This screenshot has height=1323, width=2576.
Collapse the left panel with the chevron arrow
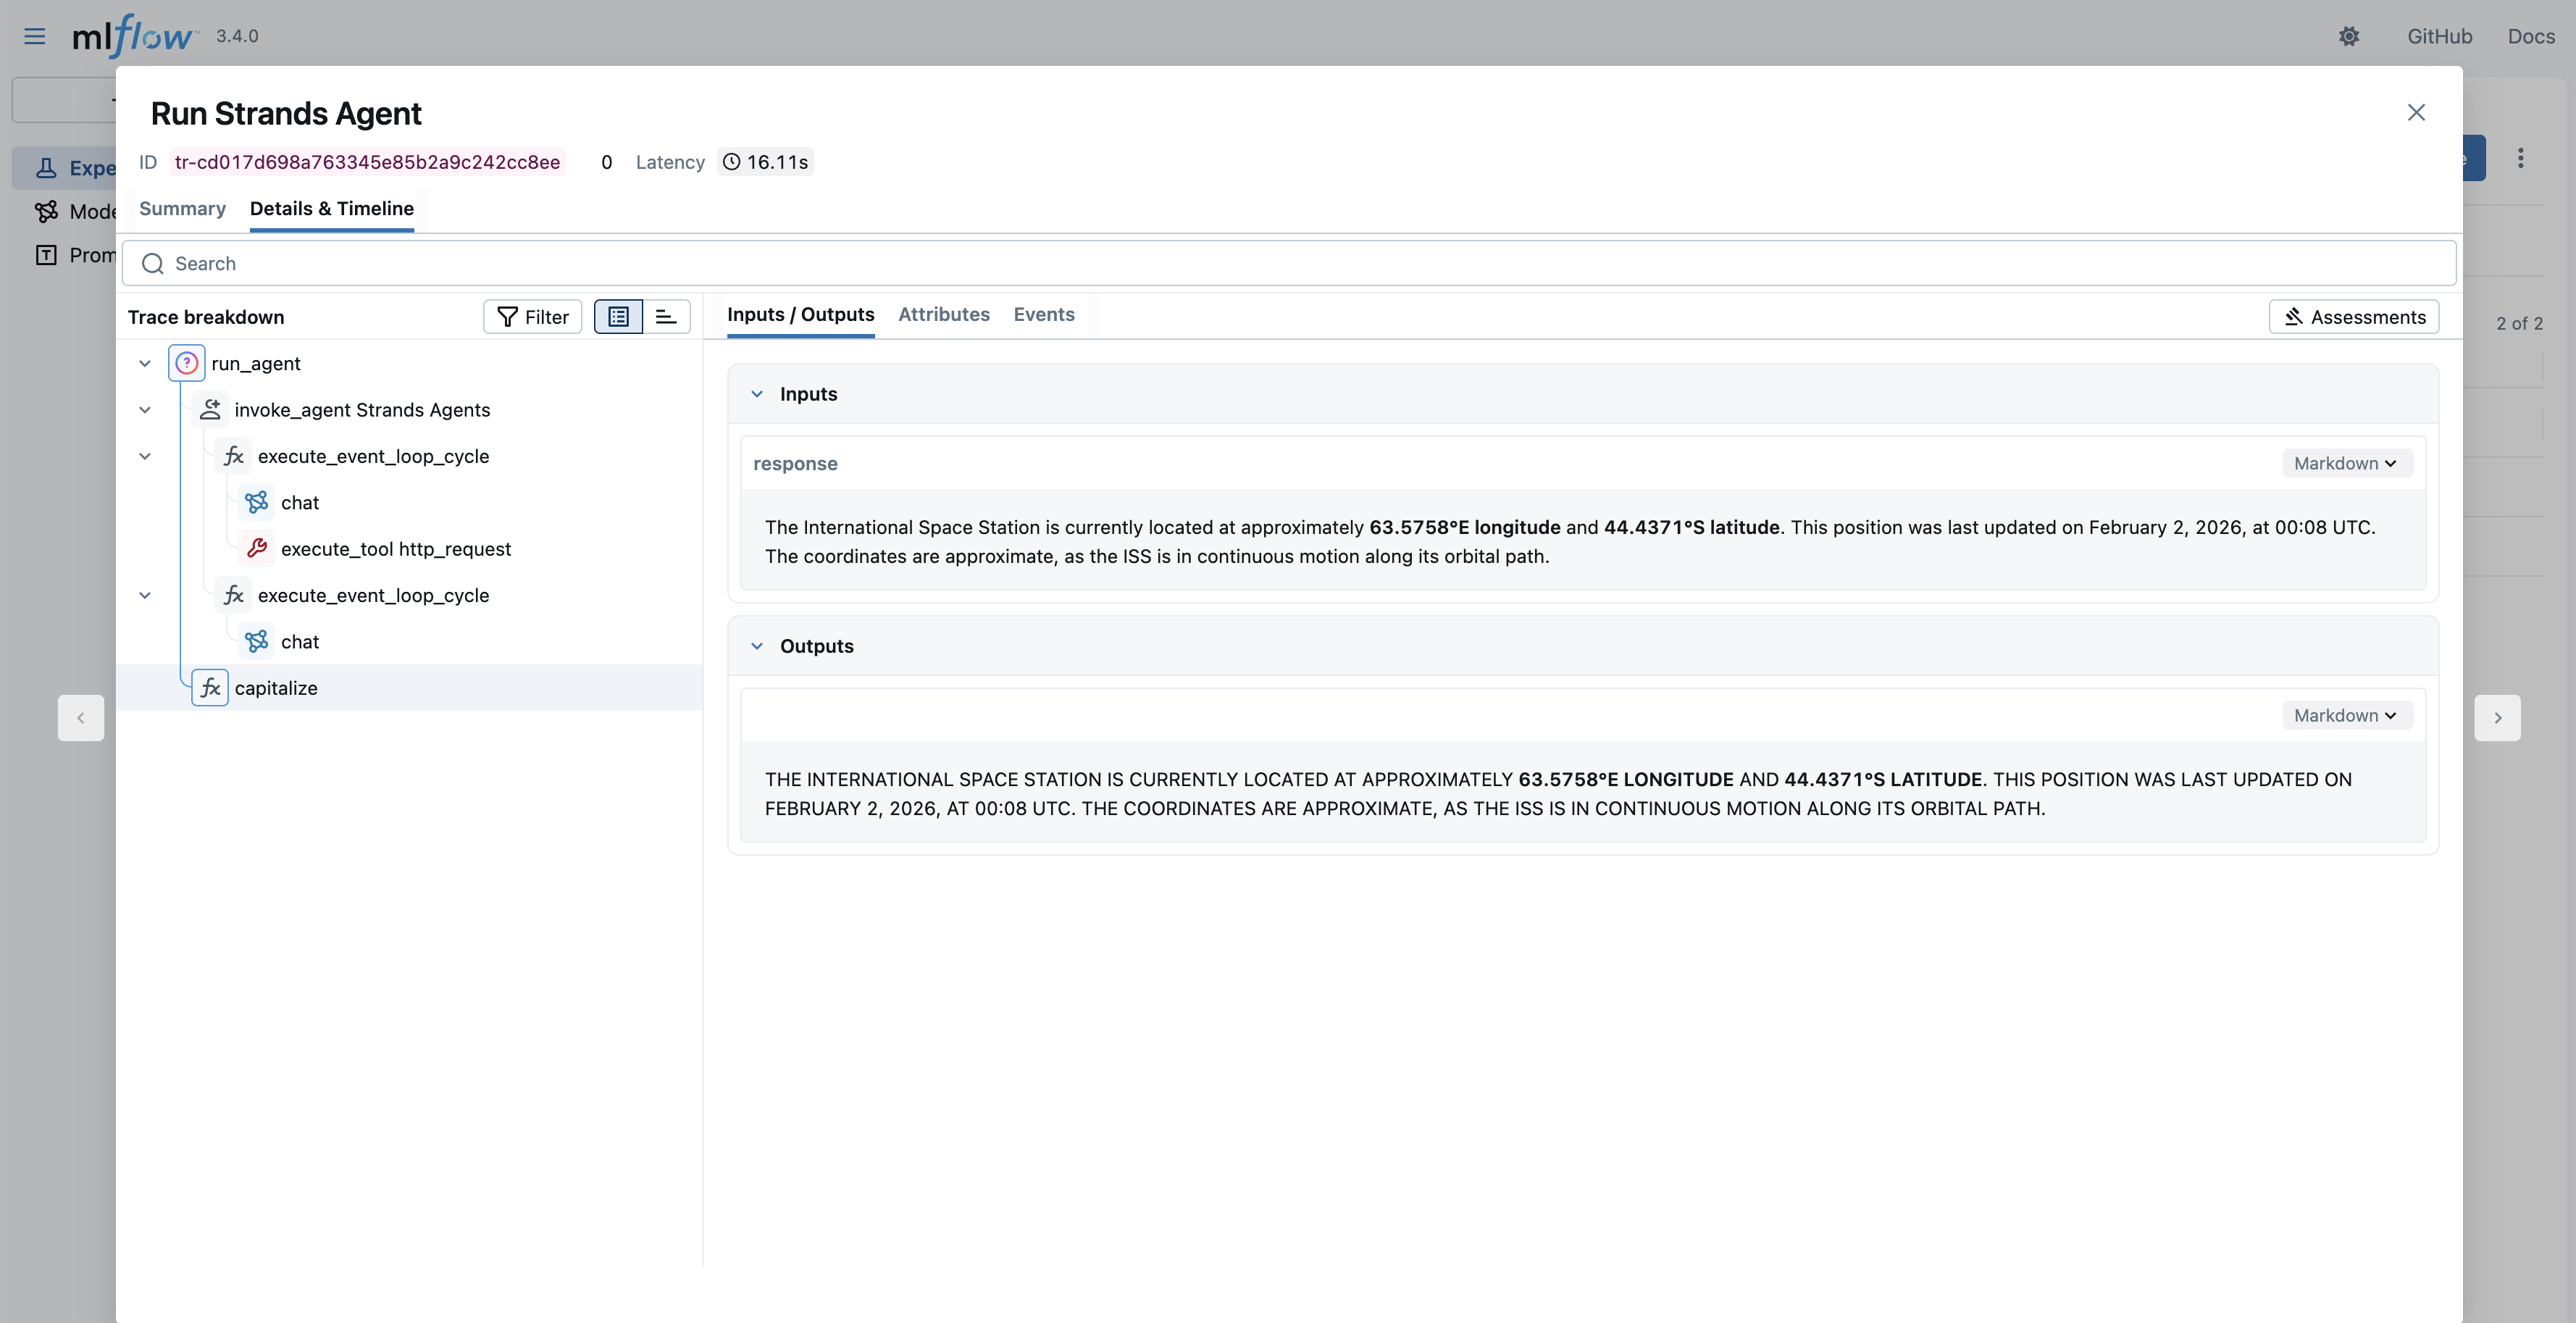[81, 717]
